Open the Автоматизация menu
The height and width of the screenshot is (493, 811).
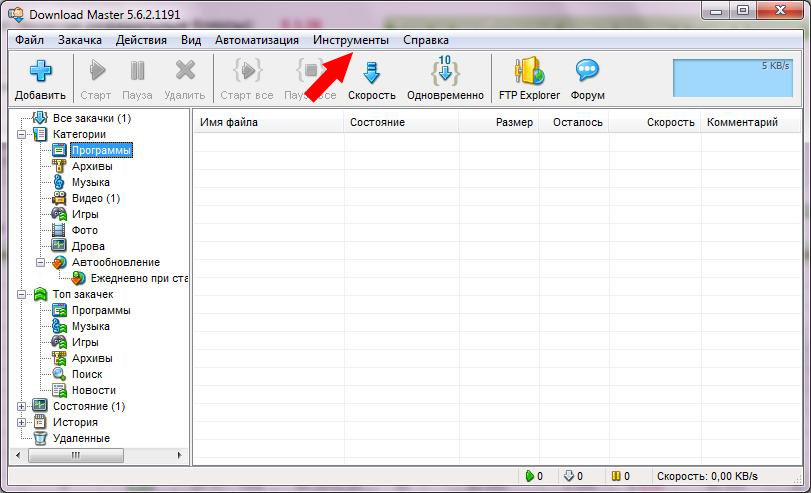point(256,40)
